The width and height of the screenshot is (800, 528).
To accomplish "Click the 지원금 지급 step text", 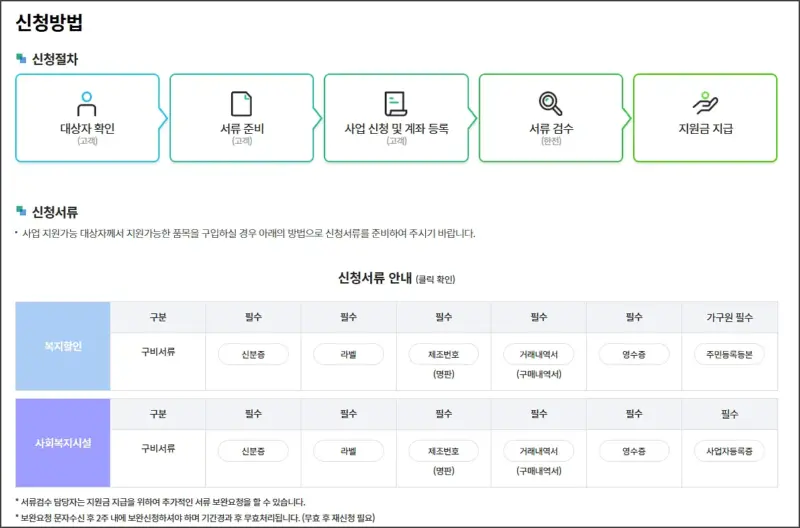I will (x=706, y=129).
